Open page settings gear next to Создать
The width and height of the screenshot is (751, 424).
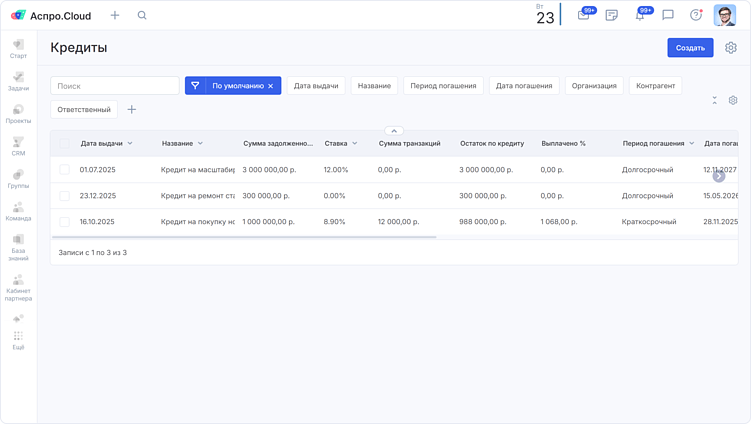(731, 48)
